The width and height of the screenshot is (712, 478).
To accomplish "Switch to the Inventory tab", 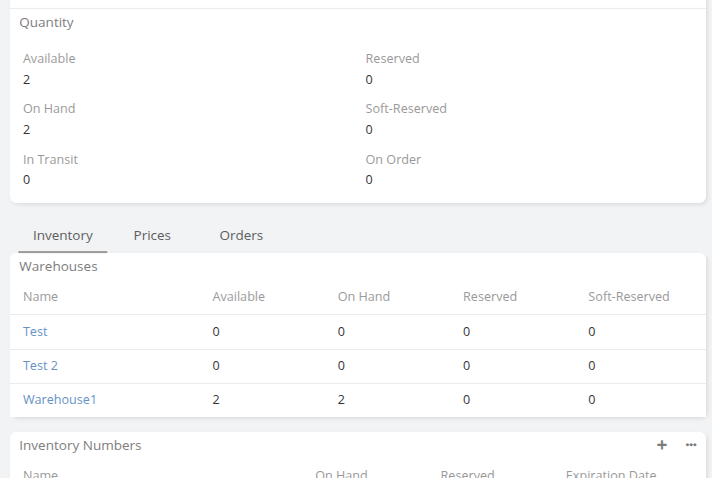I will coord(63,236).
